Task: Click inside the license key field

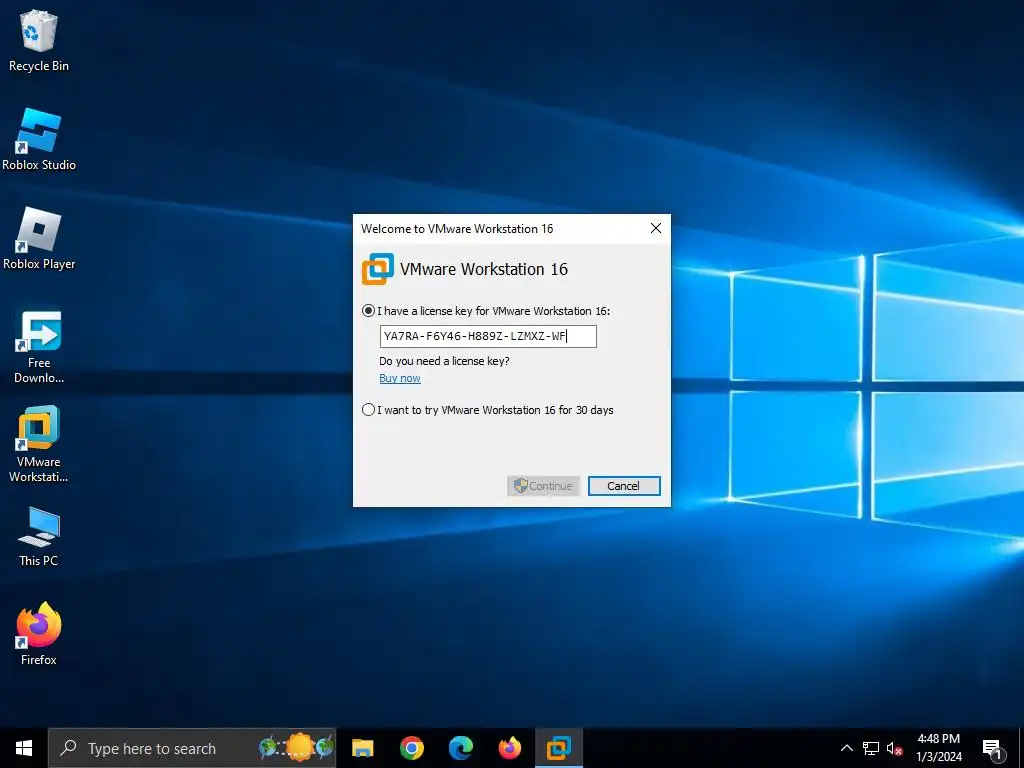Action: click(488, 336)
